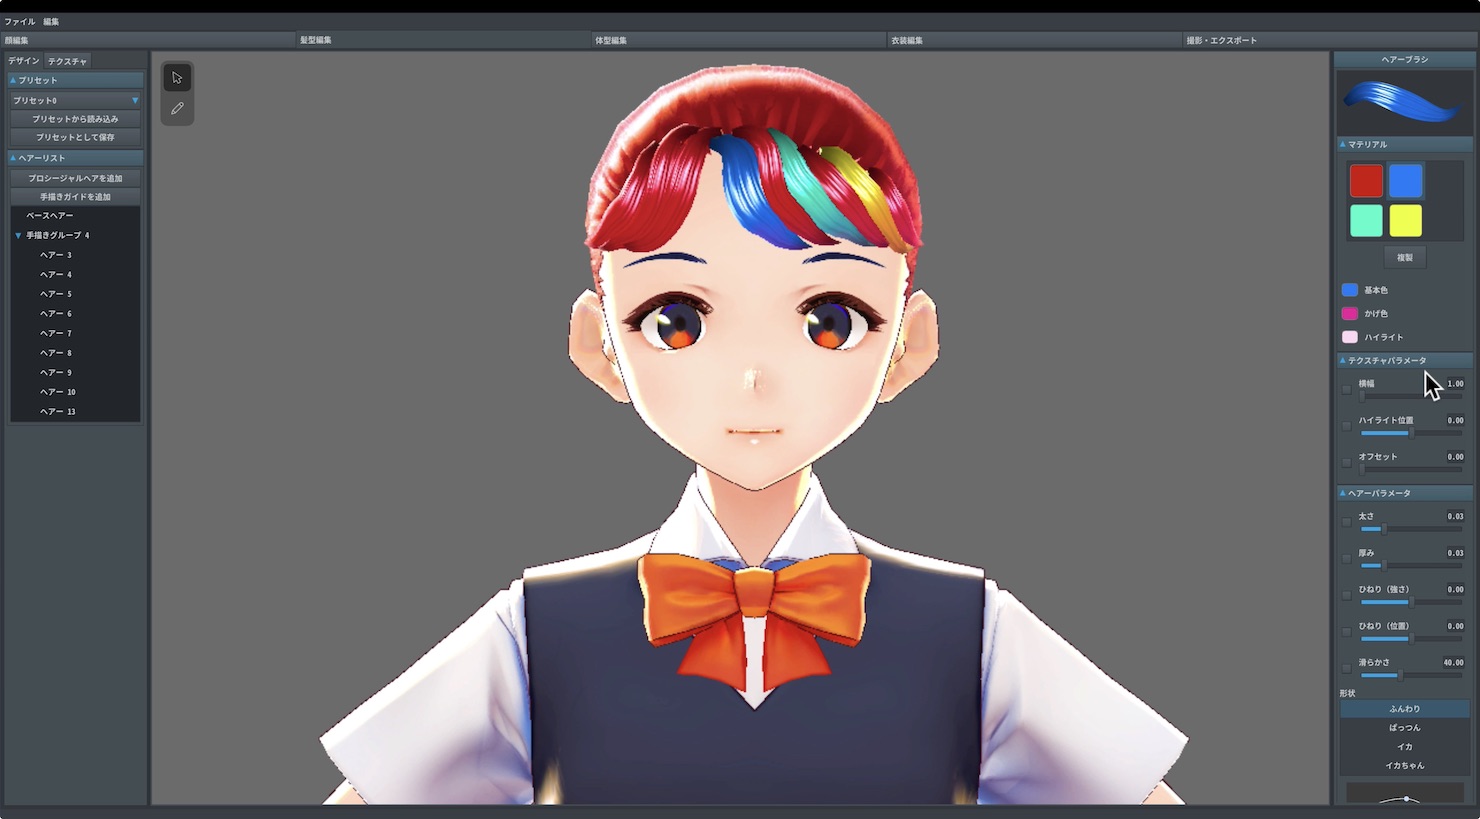This screenshot has width=1480, height=819.
Task: Open the かげ色 shade color picker
Action: (1350, 313)
